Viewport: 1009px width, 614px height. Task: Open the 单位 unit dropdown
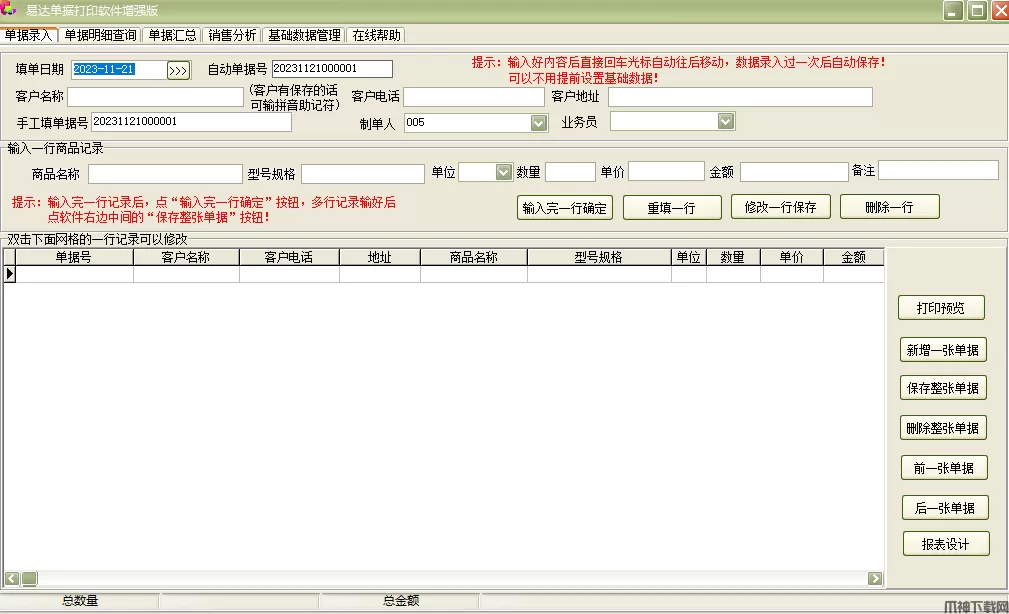click(504, 172)
